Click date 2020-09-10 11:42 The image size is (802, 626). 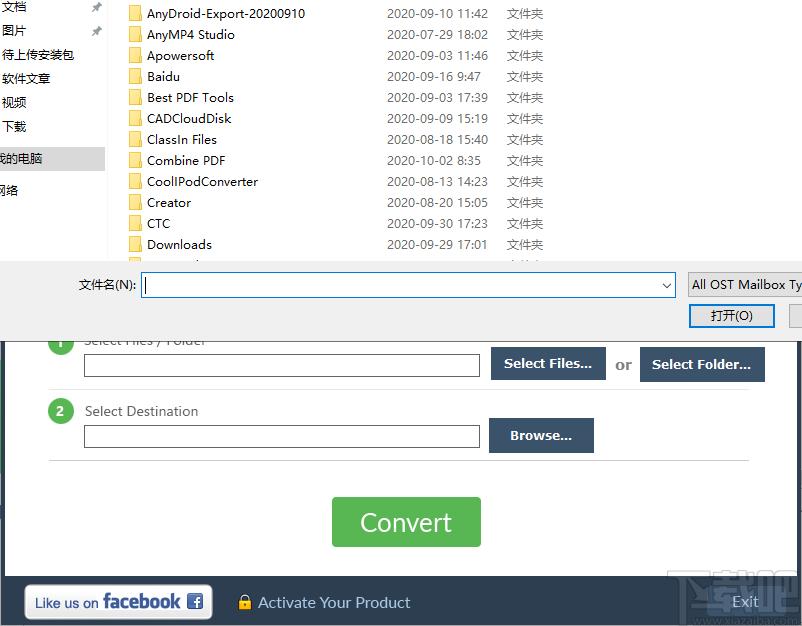click(437, 14)
